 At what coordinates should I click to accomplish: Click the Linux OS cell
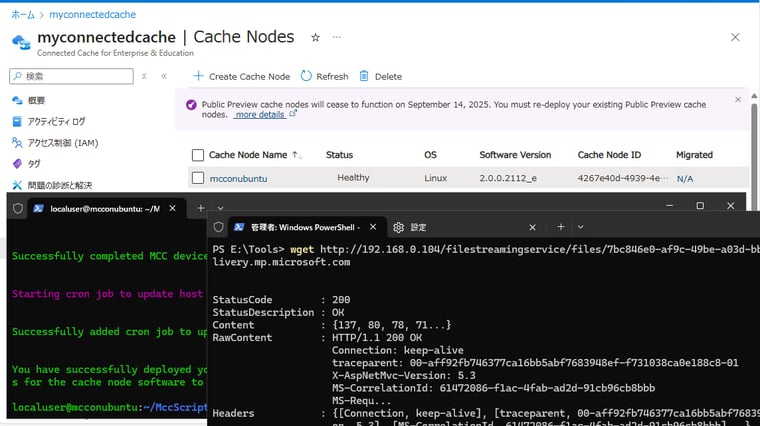435,178
